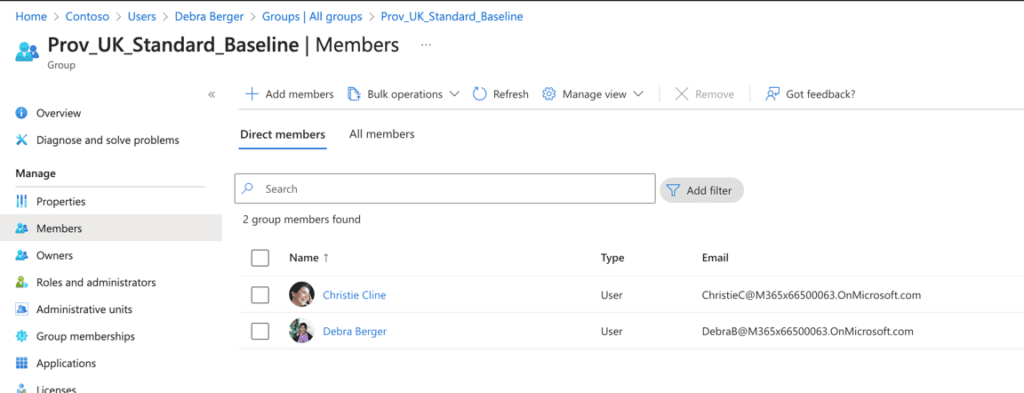Go to Groups | All groups breadcrumb

tap(312, 16)
